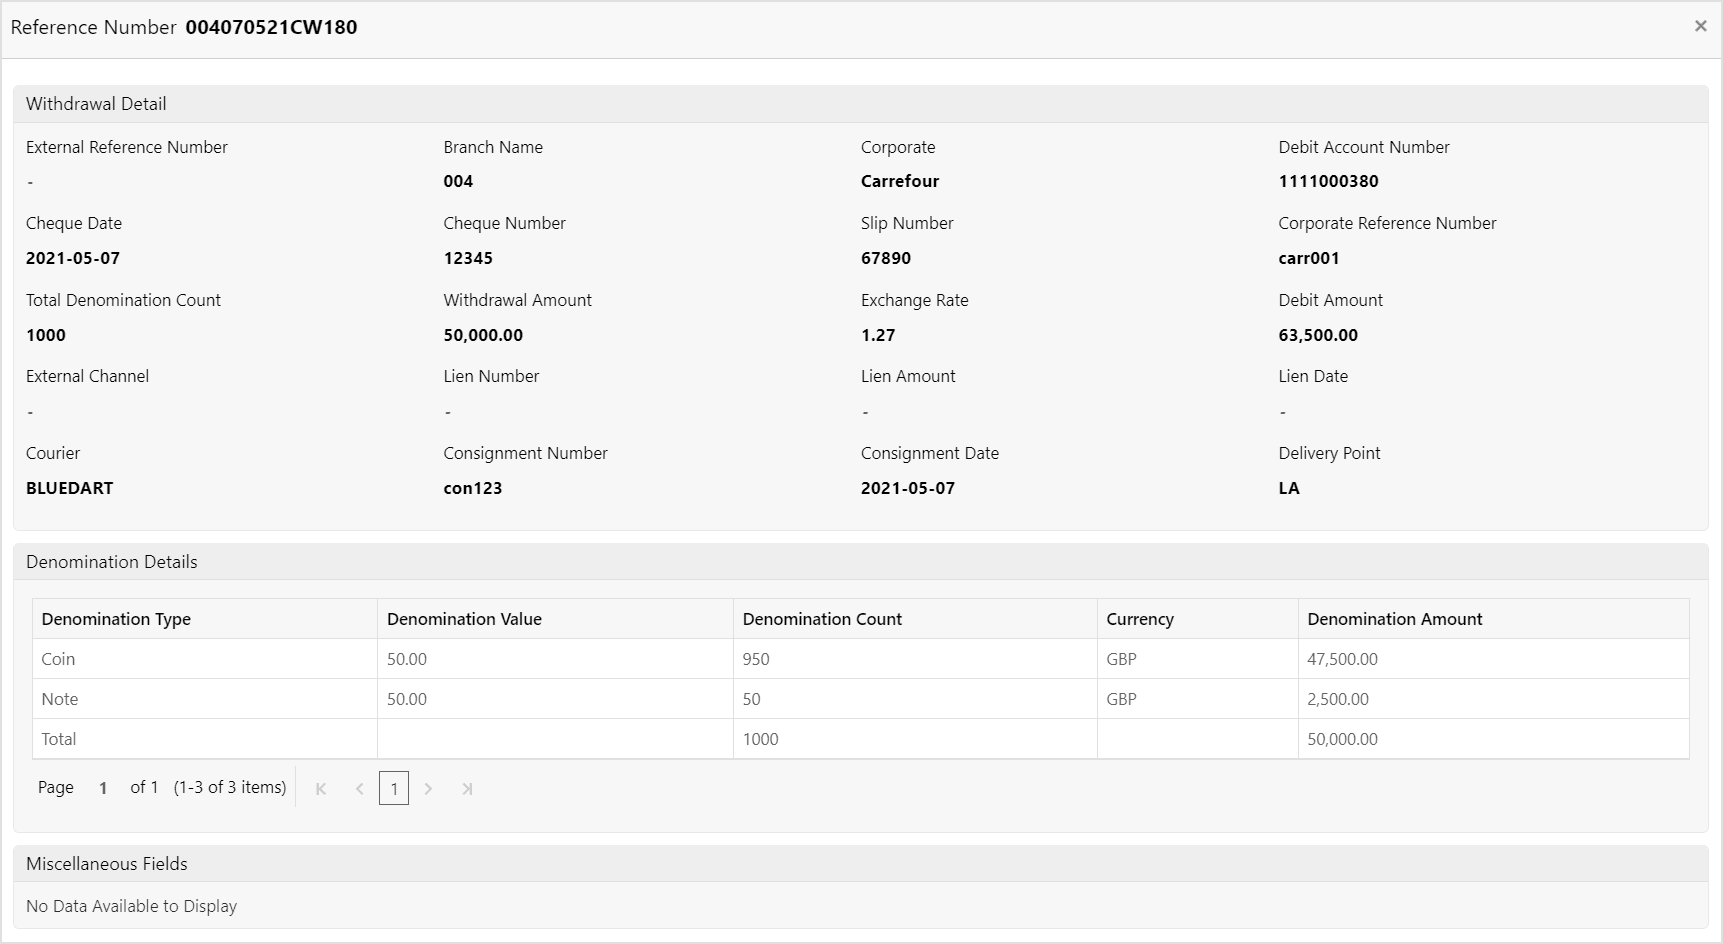Select the Coin row in denomination table
Screen dimensions: 1723x944
pyautogui.click(x=861, y=659)
